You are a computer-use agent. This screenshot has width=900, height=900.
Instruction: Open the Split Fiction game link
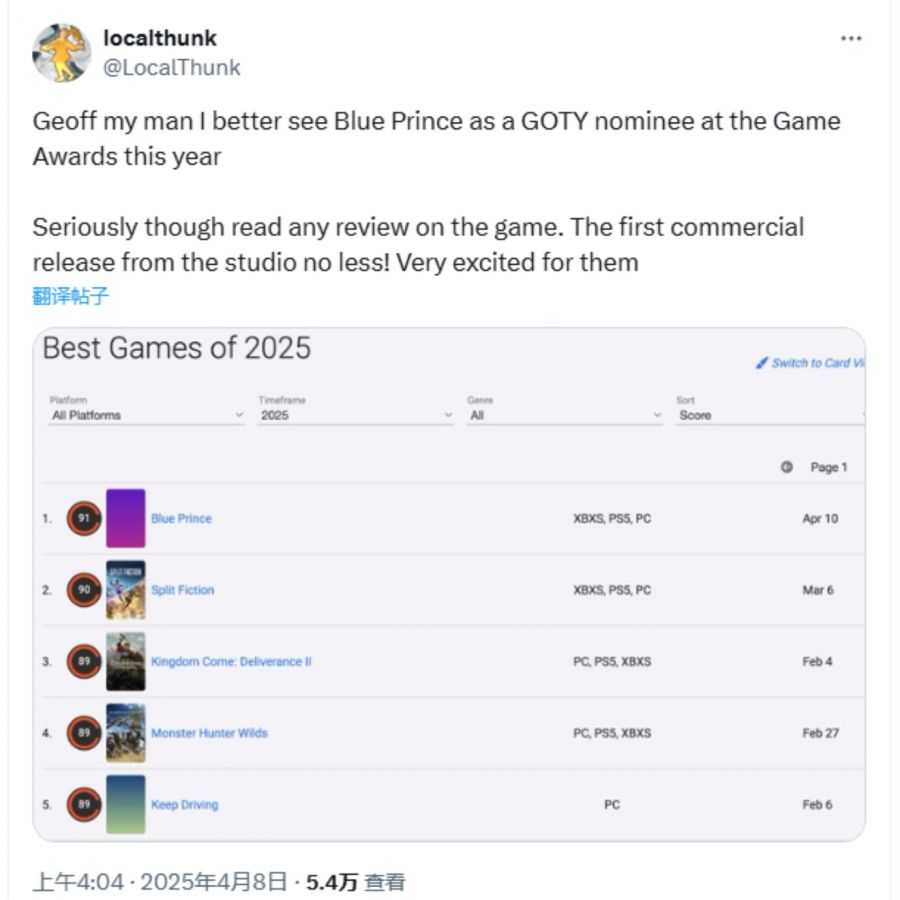click(182, 590)
